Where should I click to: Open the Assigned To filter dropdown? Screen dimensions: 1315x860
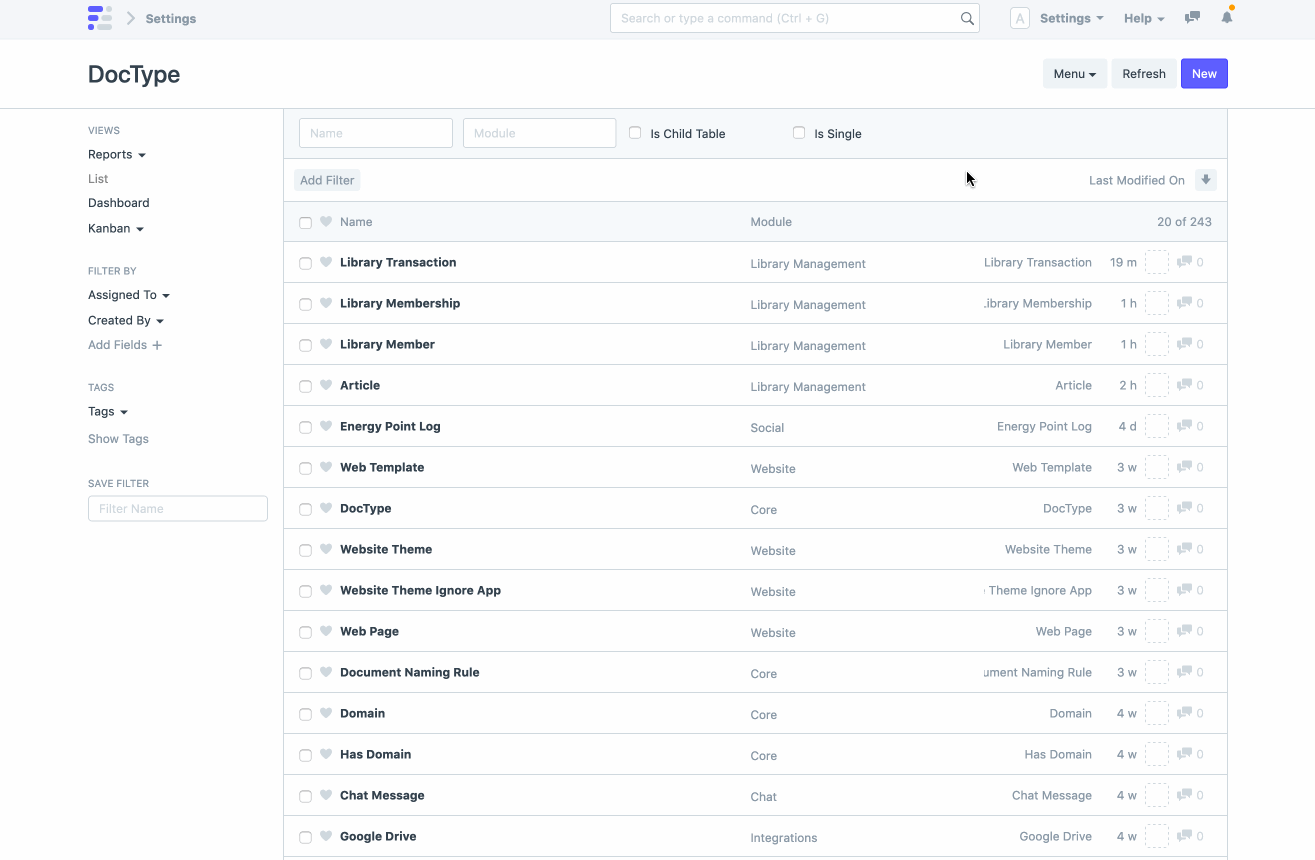point(129,294)
